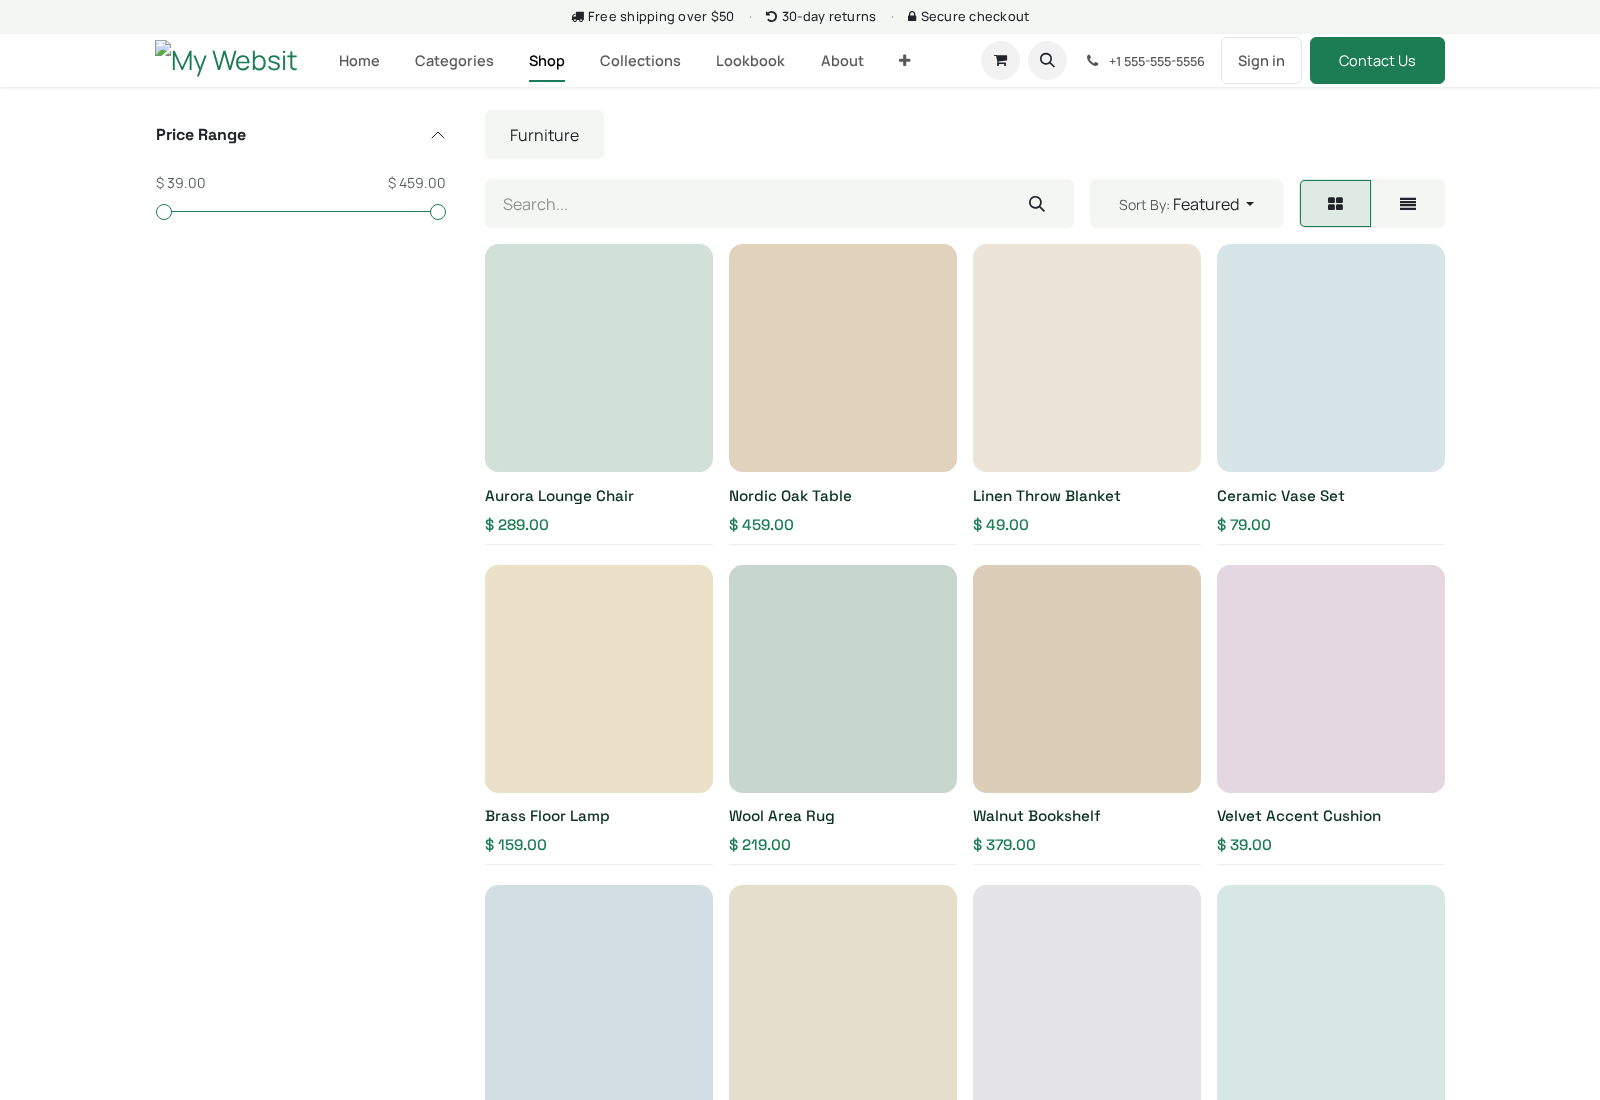1600x1100 pixels.
Task: Click the Brass Floor Lamp title
Action: pos(547,816)
